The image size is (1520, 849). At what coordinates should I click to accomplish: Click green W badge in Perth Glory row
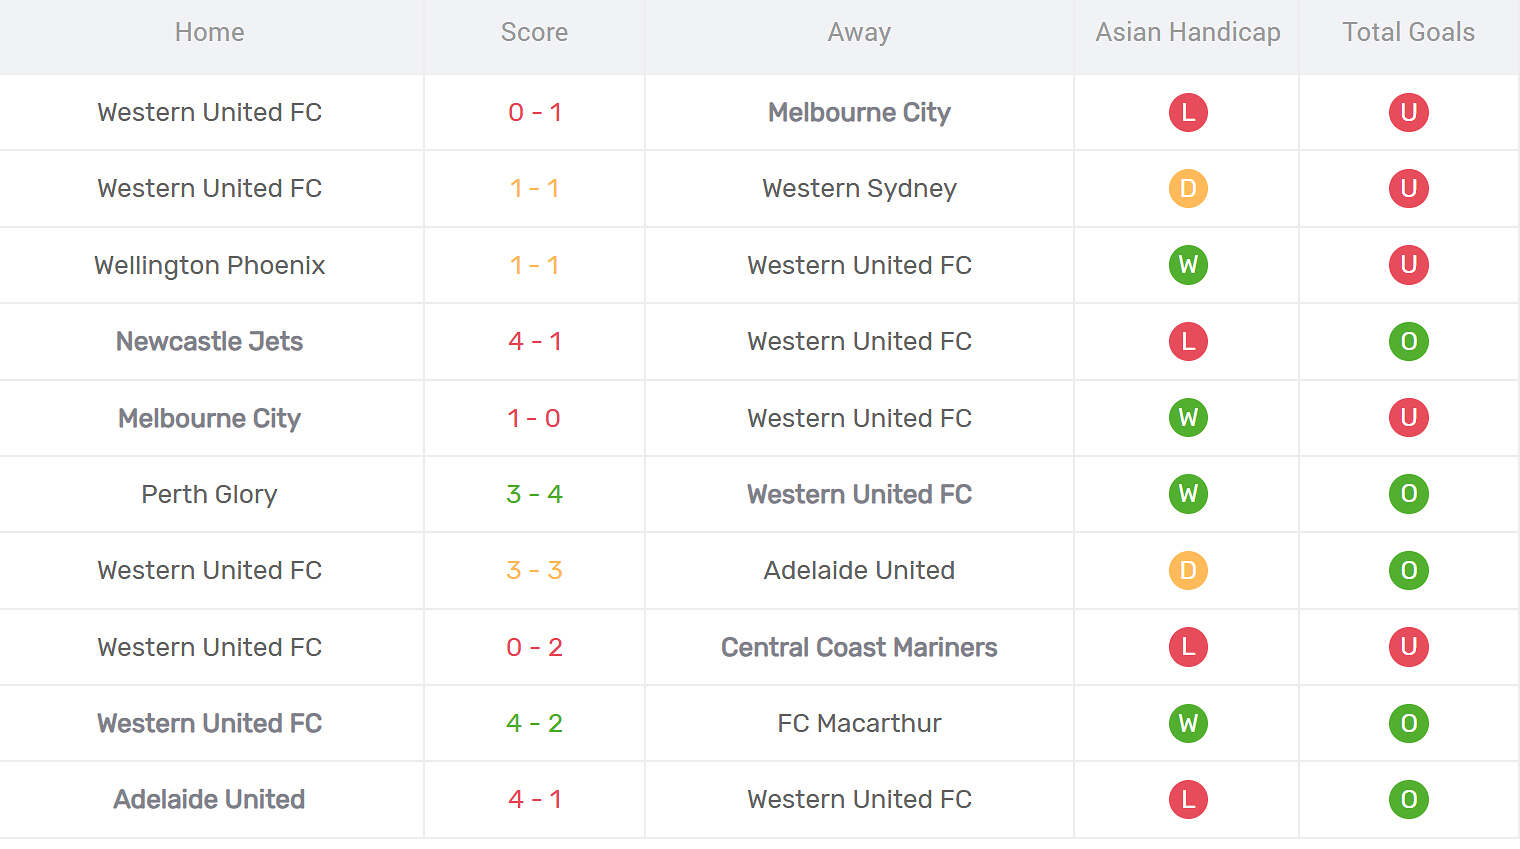[1188, 494]
